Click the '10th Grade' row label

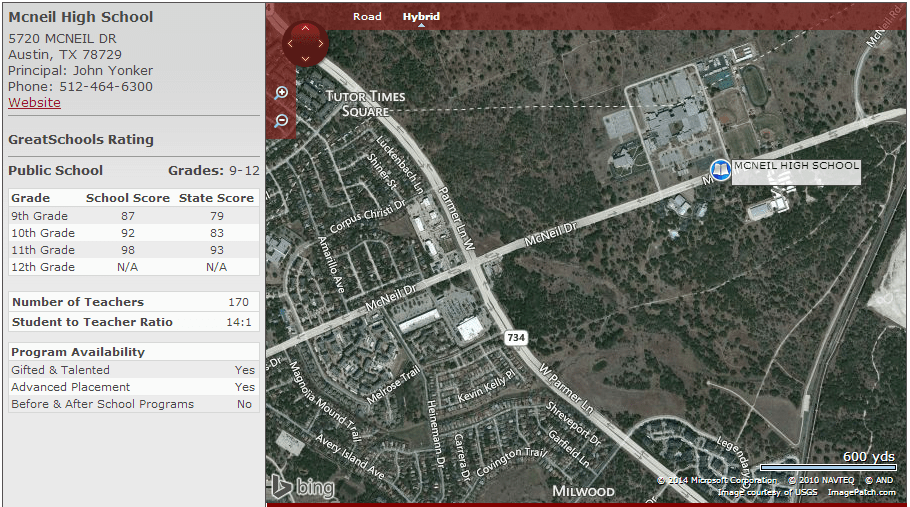point(43,233)
